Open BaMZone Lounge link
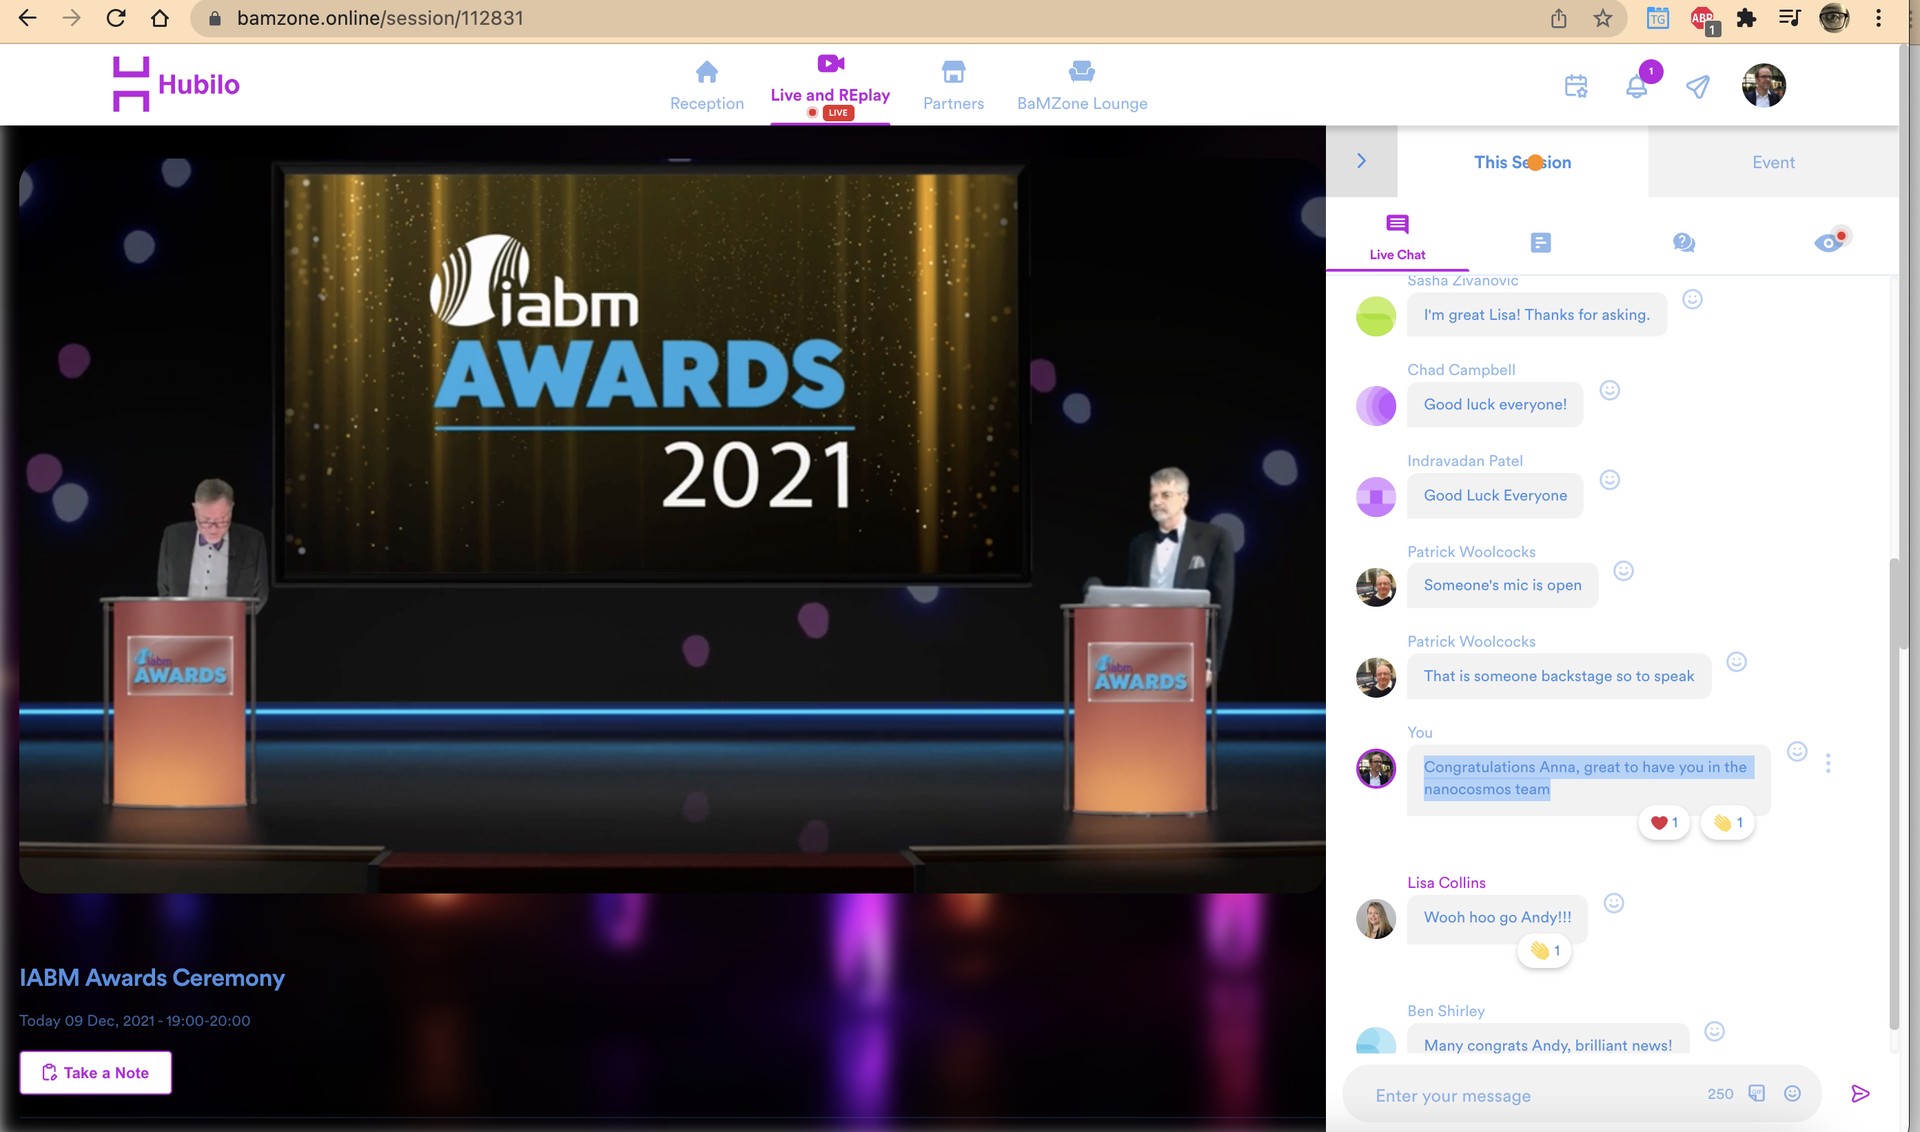 [1081, 85]
